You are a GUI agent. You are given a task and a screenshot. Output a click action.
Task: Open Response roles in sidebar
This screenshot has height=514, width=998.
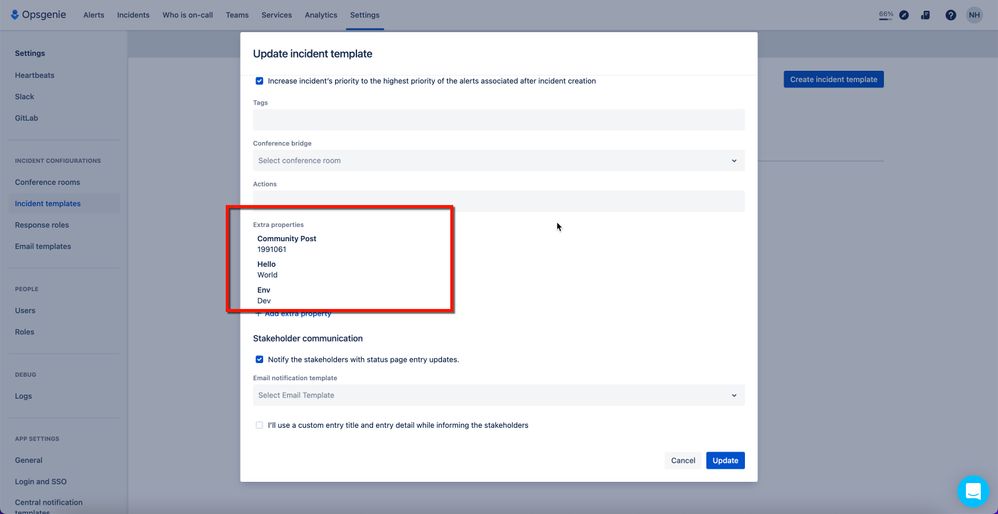[42, 225]
